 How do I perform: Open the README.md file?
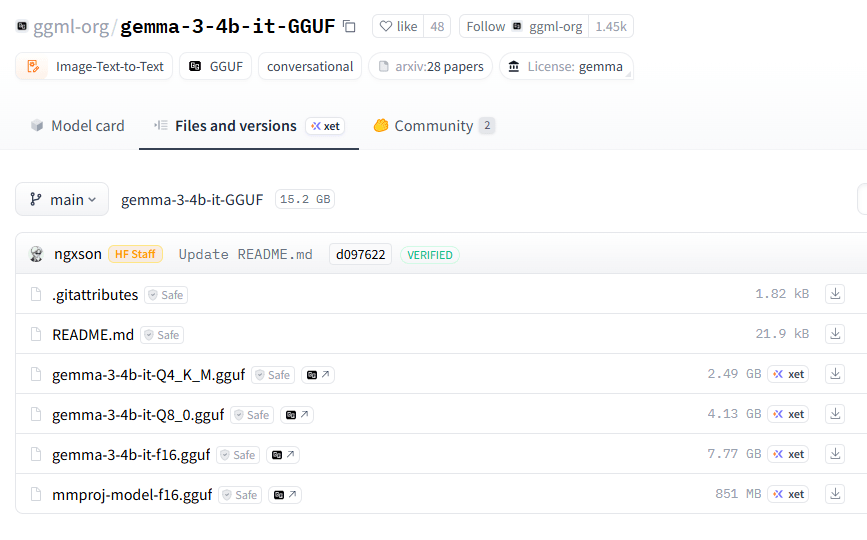(93, 335)
